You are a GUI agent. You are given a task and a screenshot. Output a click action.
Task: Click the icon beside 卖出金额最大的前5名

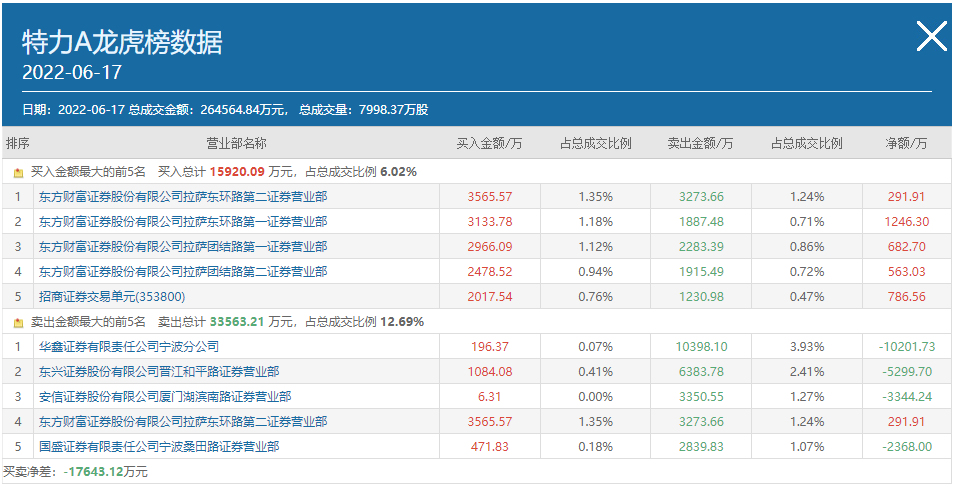tap(17, 322)
